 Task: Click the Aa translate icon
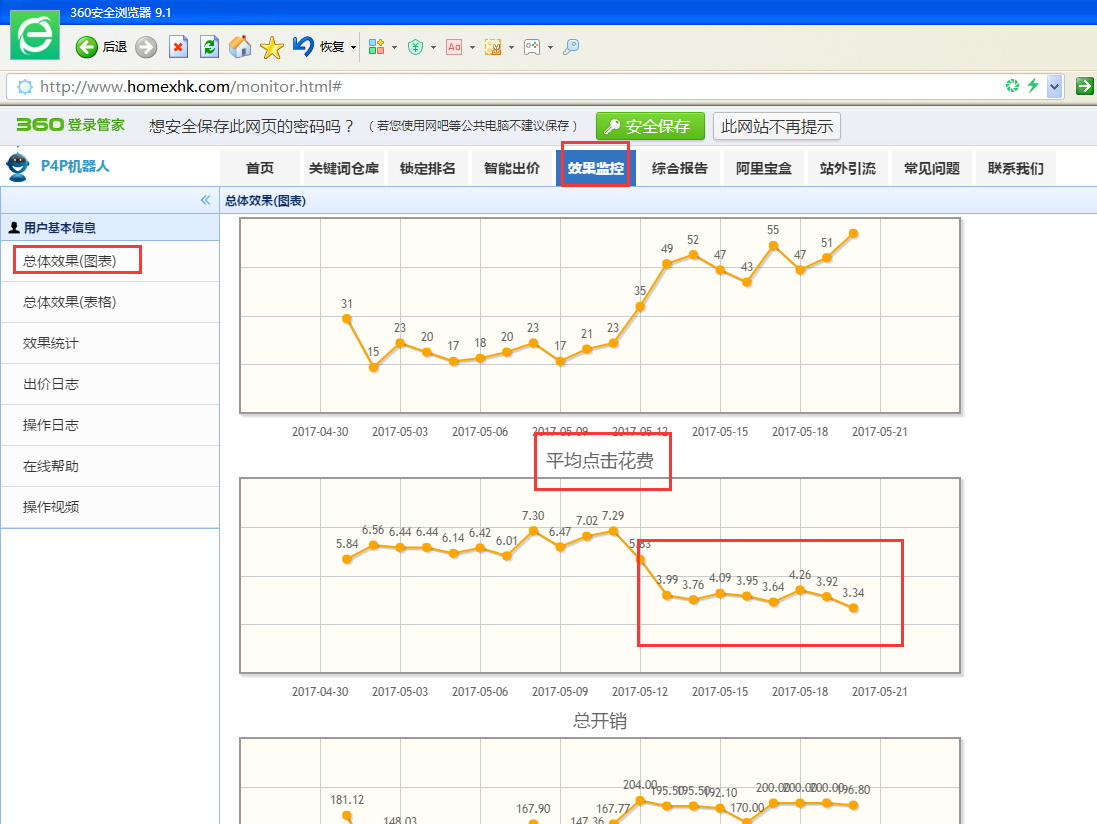pos(454,47)
